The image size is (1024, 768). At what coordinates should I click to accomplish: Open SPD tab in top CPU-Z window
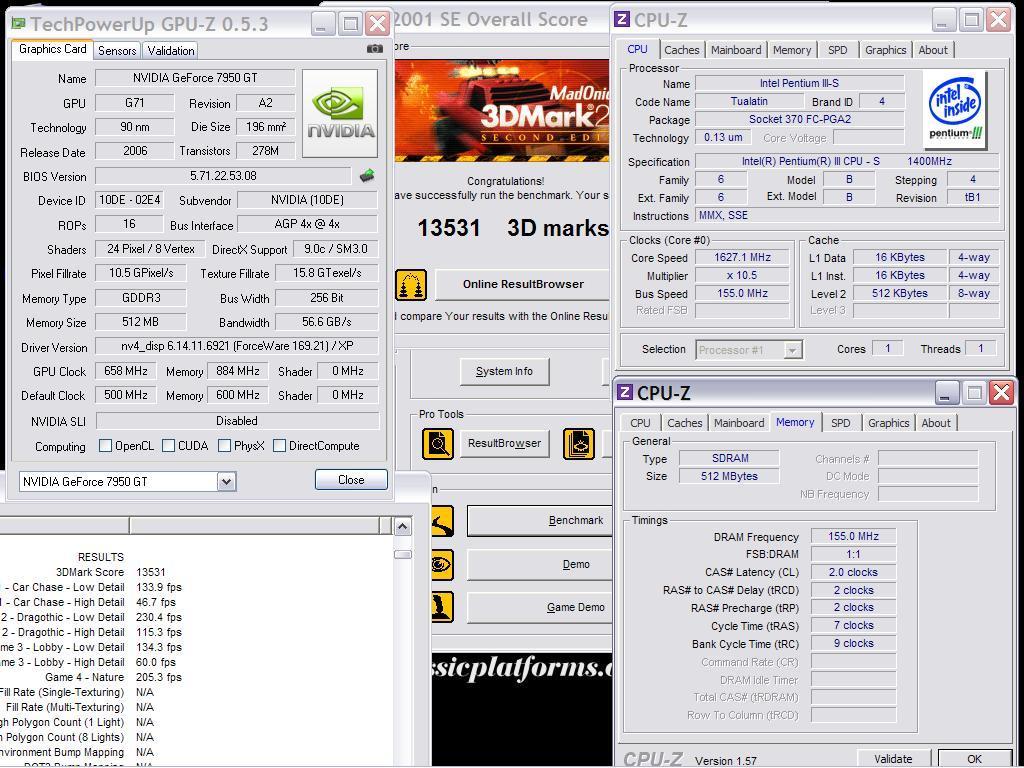837,50
